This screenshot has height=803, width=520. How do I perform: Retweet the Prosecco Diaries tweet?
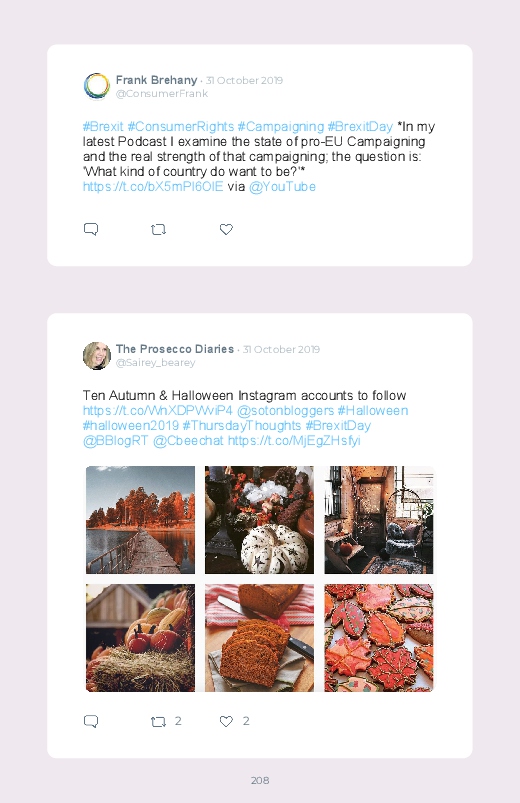[x=158, y=722]
